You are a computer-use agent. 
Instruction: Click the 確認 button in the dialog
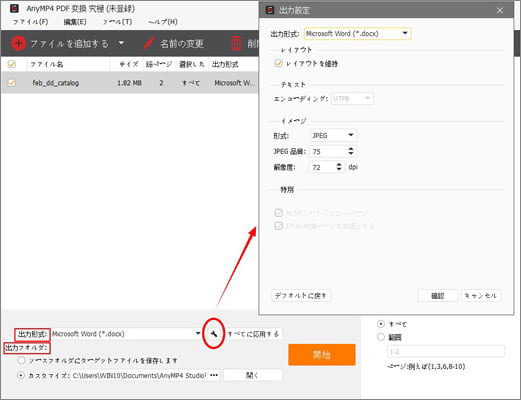pos(438,295)
